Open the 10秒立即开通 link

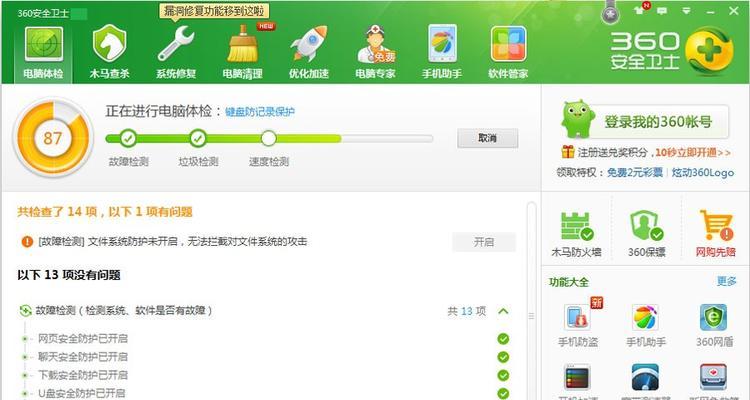(693, 153)
